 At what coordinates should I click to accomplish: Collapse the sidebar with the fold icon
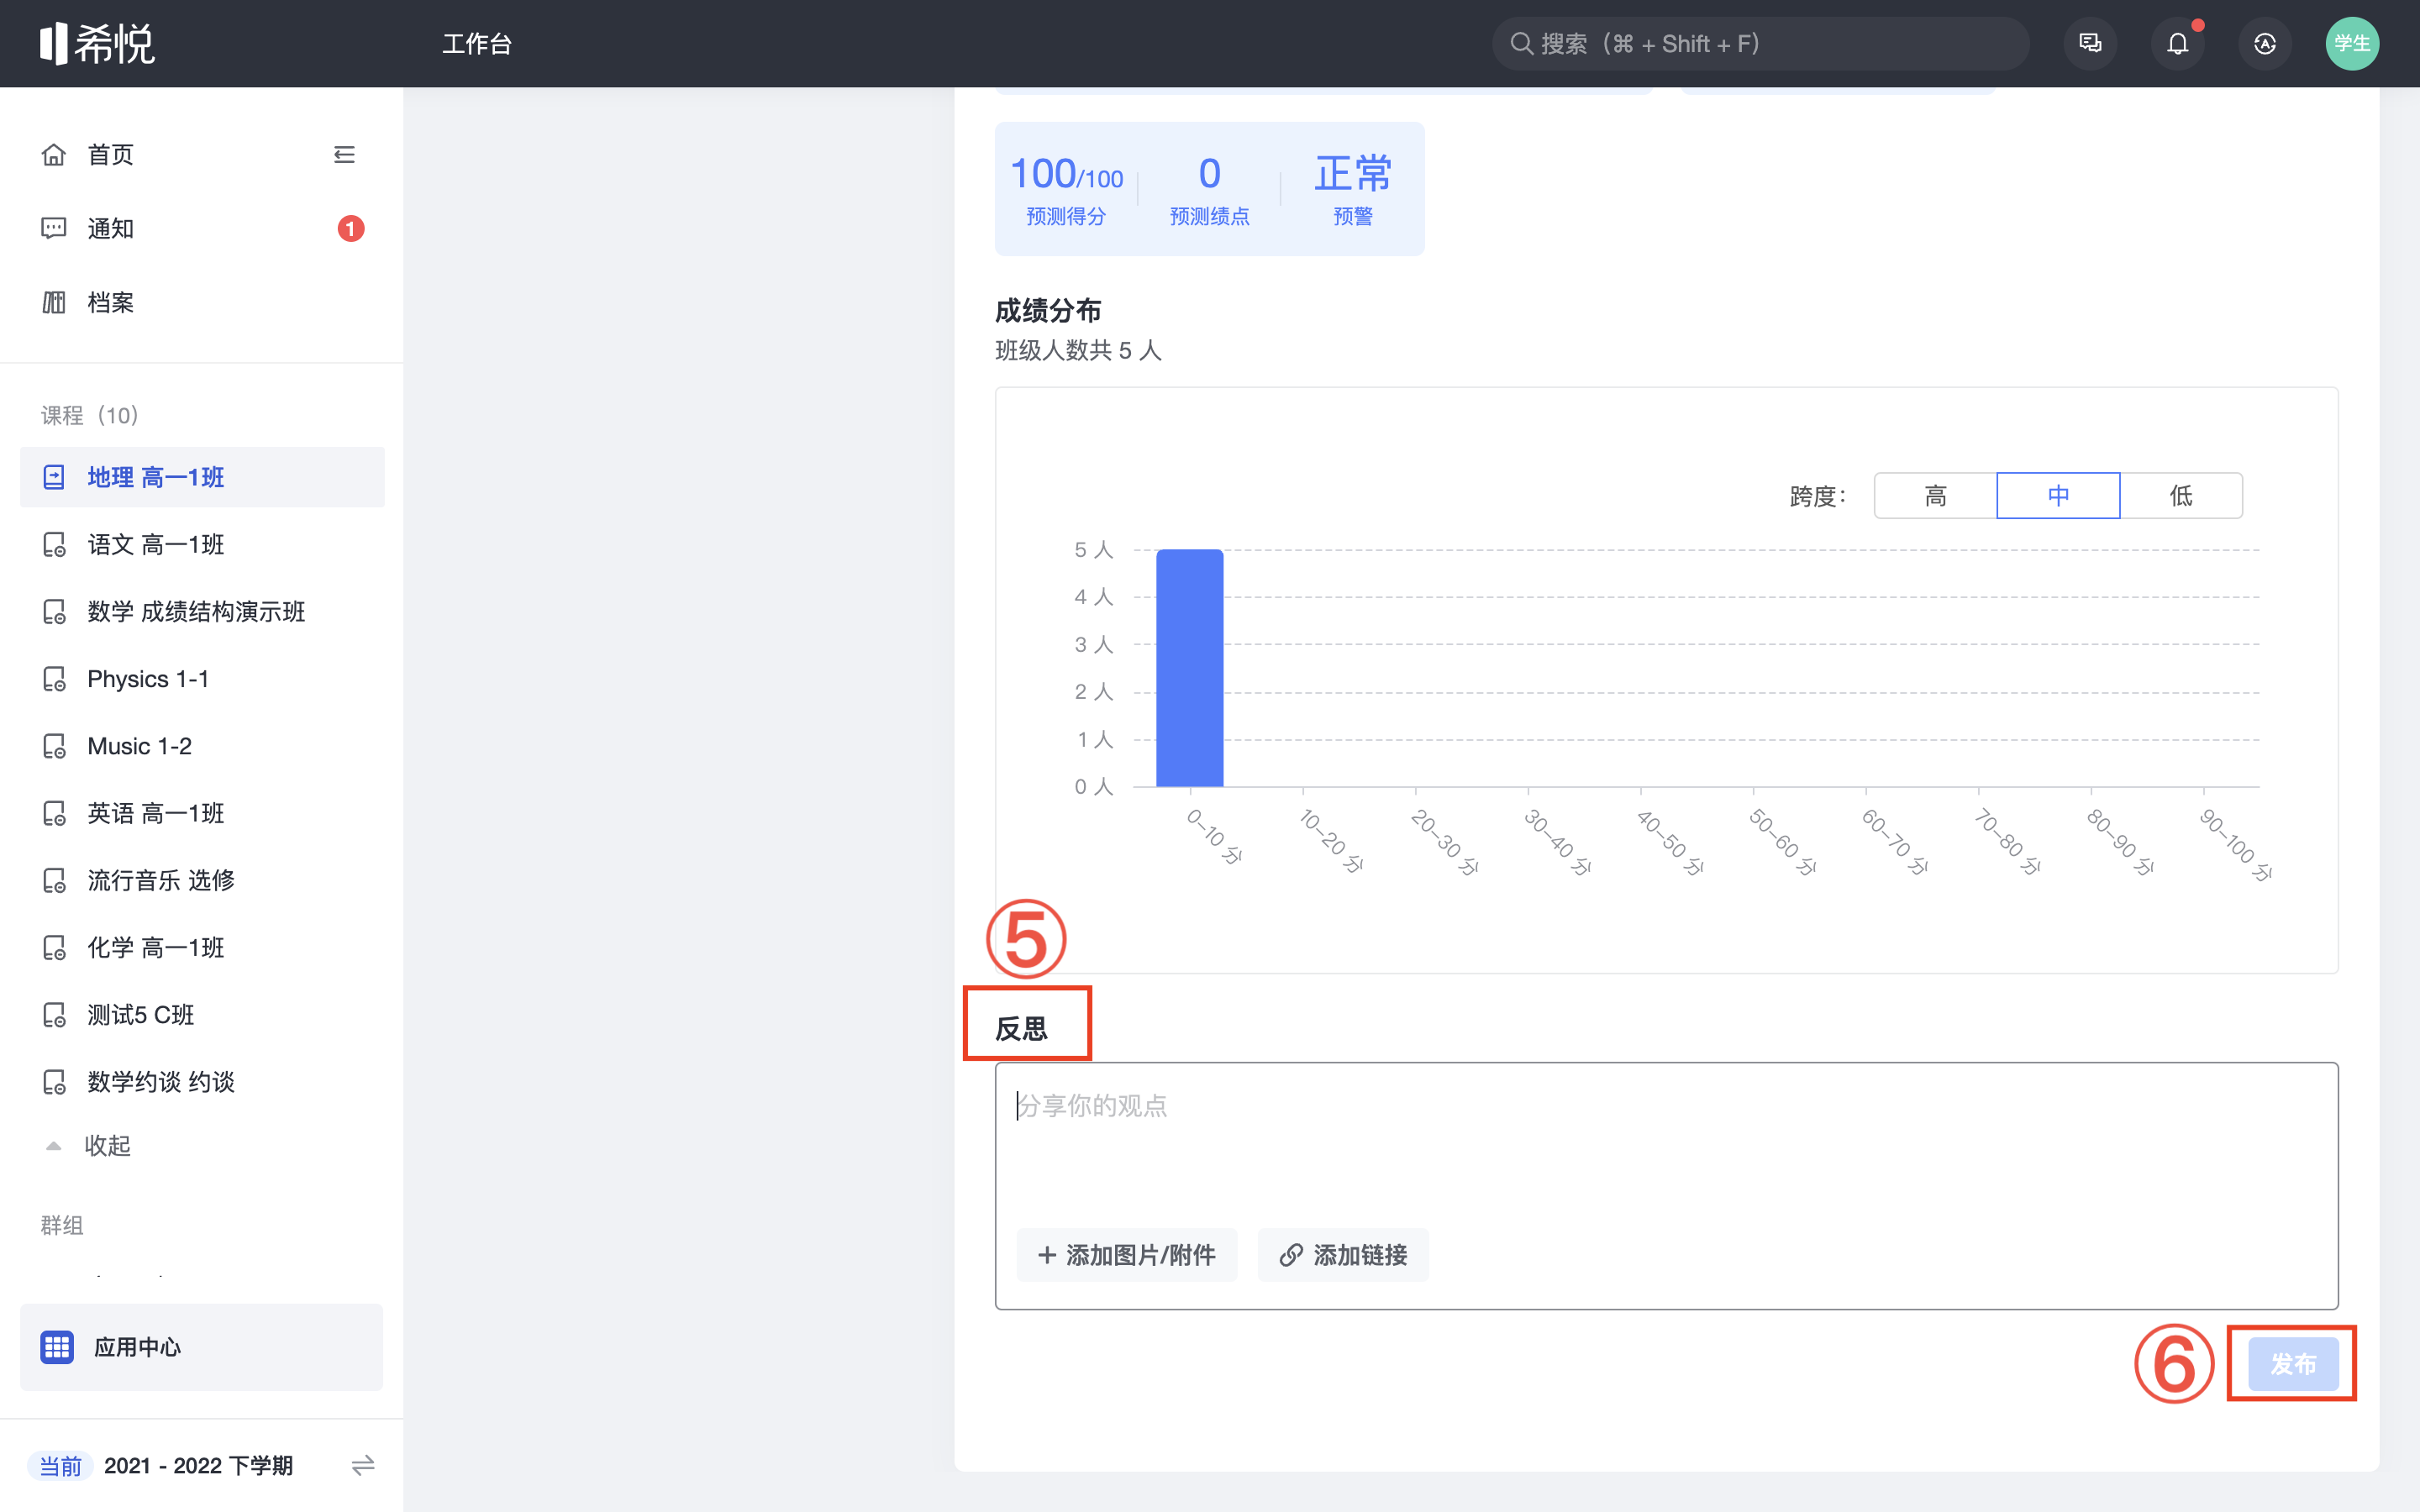tap(344, 154)
